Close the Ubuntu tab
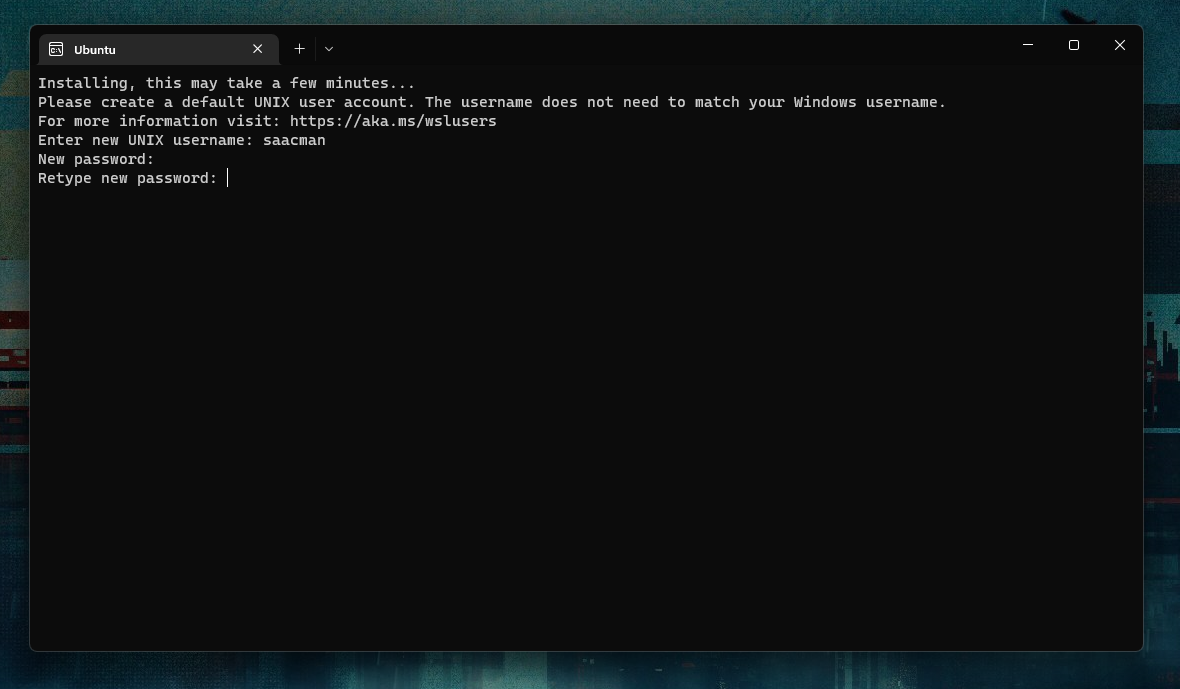Image resolution: width=1180 pixels, height=689 pixels. click(x=257, y=48)
